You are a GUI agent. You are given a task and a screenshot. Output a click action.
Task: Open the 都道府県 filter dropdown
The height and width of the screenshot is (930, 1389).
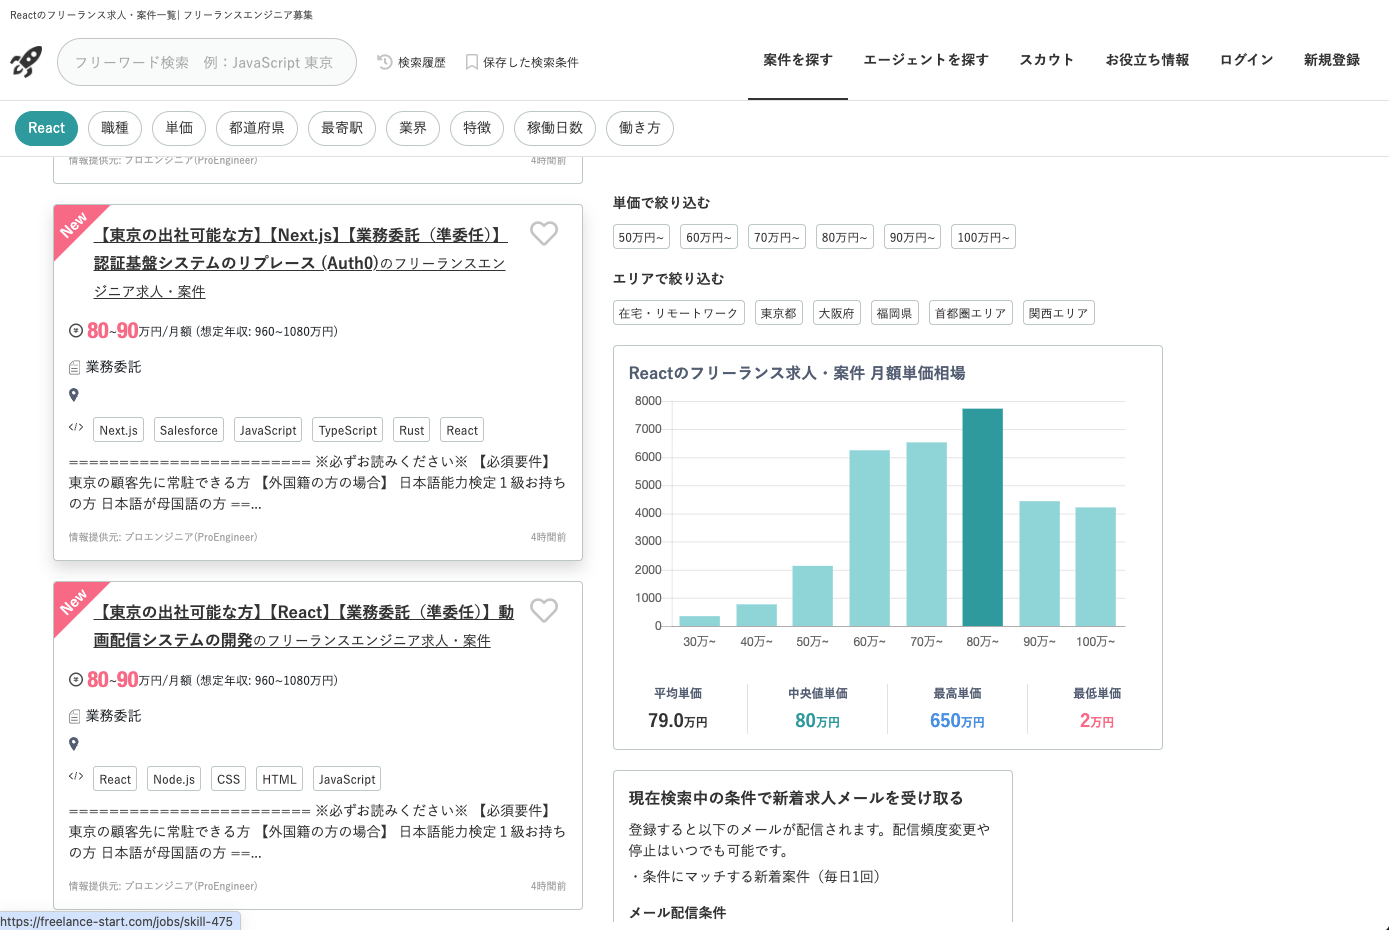256,128
